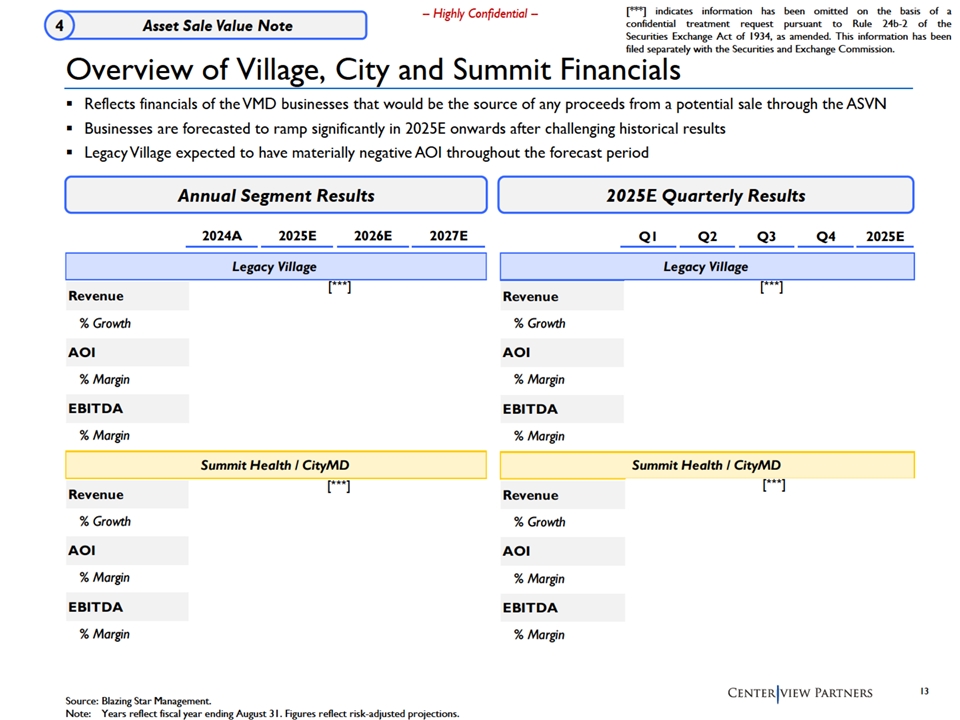Click "% Margin" under quarterly Summit Health EBITDA
Screen dimensions: 960x720
(x=539, y=635)
